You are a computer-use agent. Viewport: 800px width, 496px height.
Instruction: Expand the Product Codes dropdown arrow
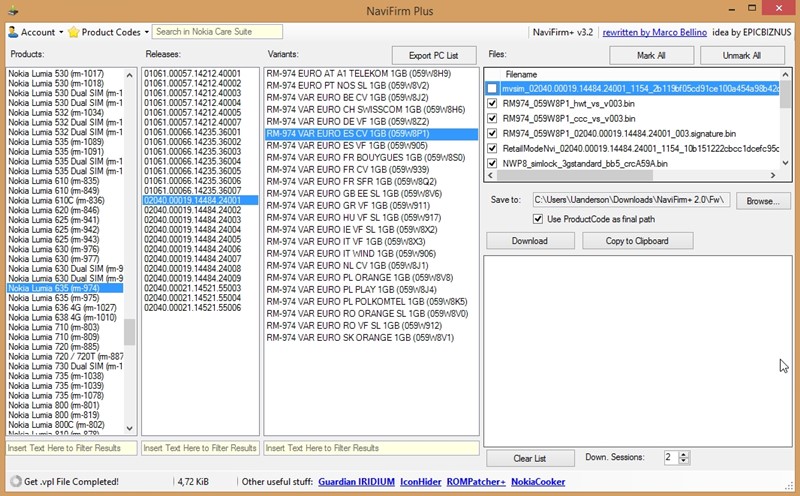coord(146,32)
